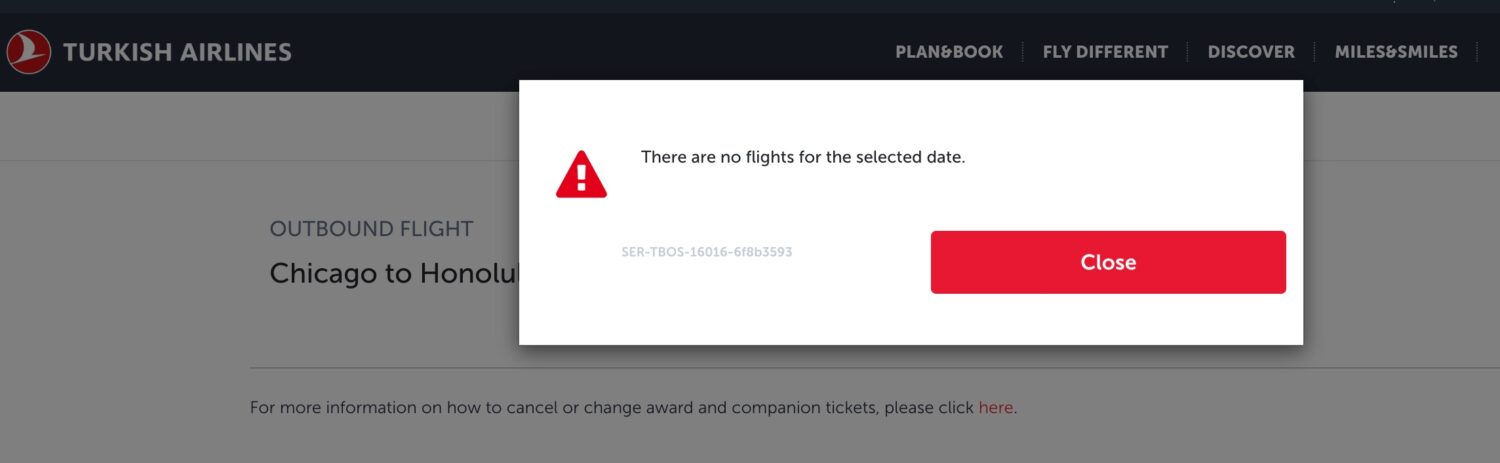Open the PLAN&BOOK menu
The height and width of the screenshot is (463, 1500).
tap(948, 52)
